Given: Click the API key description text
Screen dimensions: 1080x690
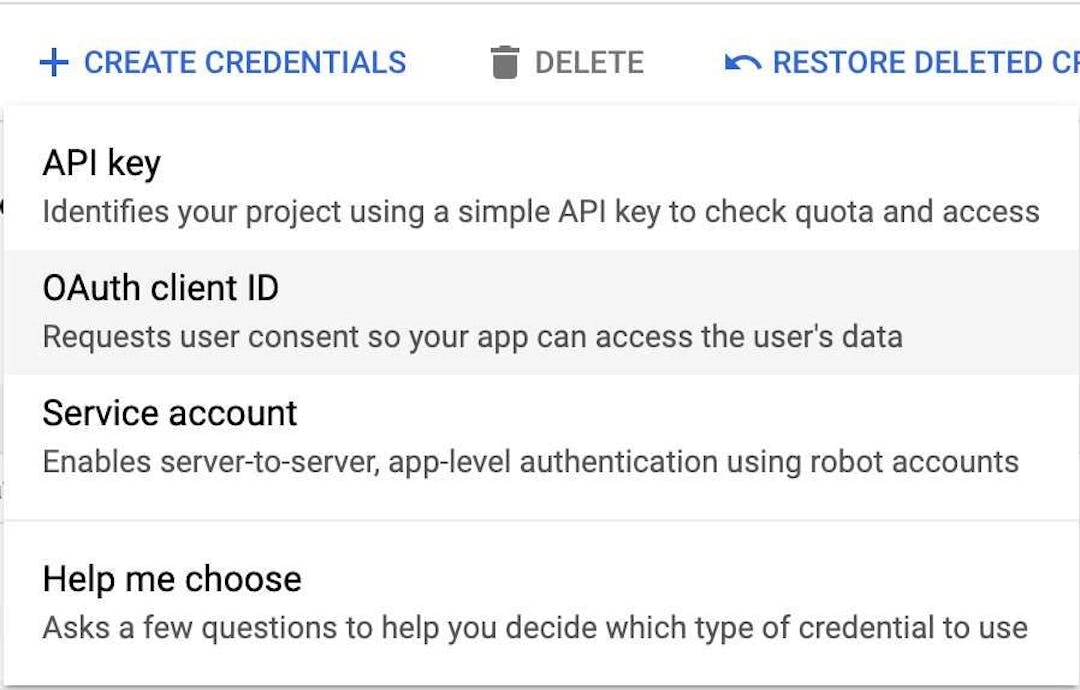Looking at the screenshot, I should tap(540, 211).
